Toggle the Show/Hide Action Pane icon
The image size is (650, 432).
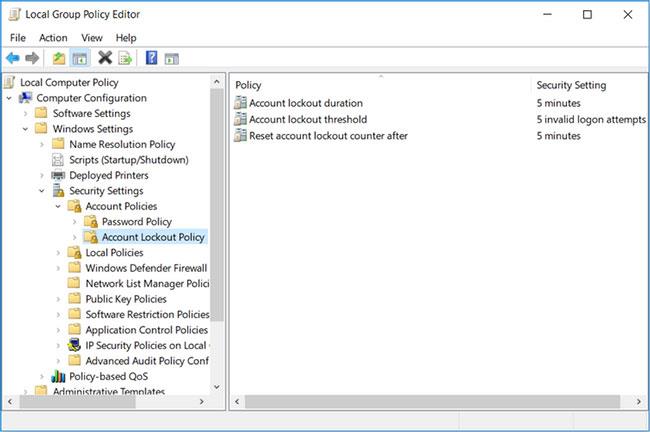click(172, 59)
